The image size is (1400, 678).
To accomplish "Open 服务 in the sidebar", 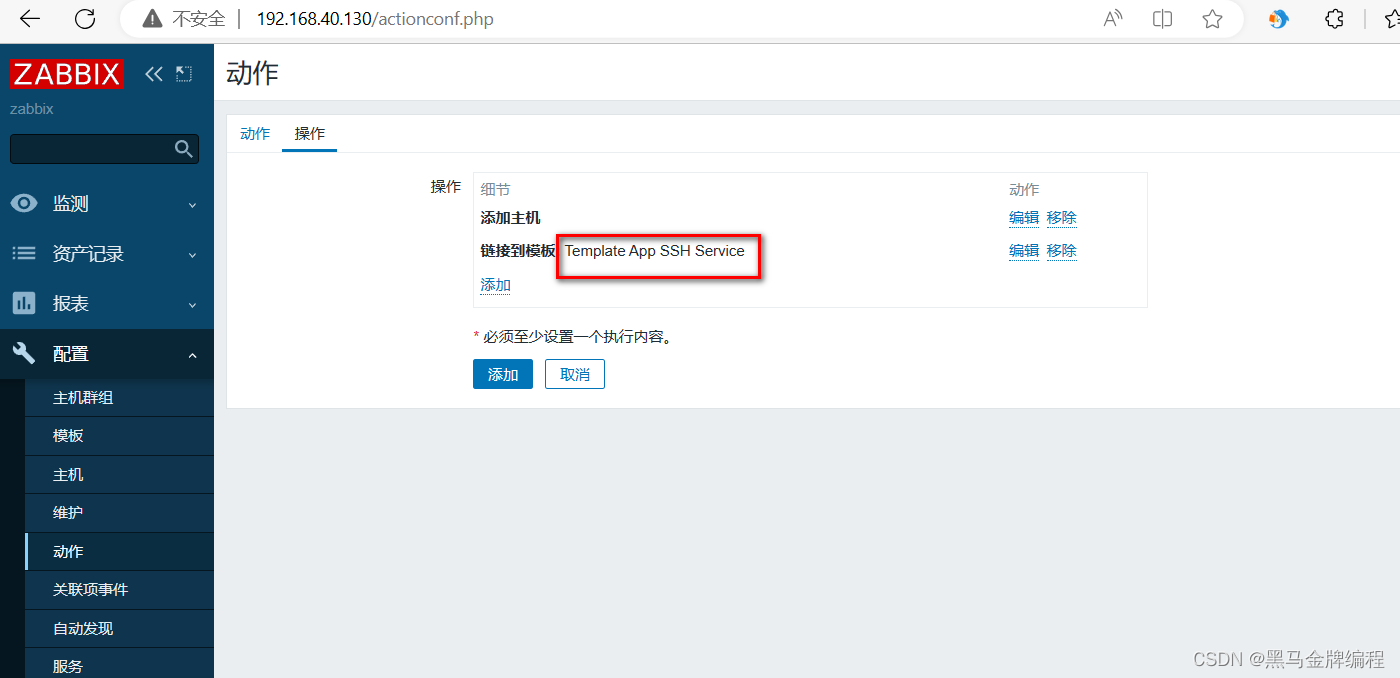I will point(120,665).
